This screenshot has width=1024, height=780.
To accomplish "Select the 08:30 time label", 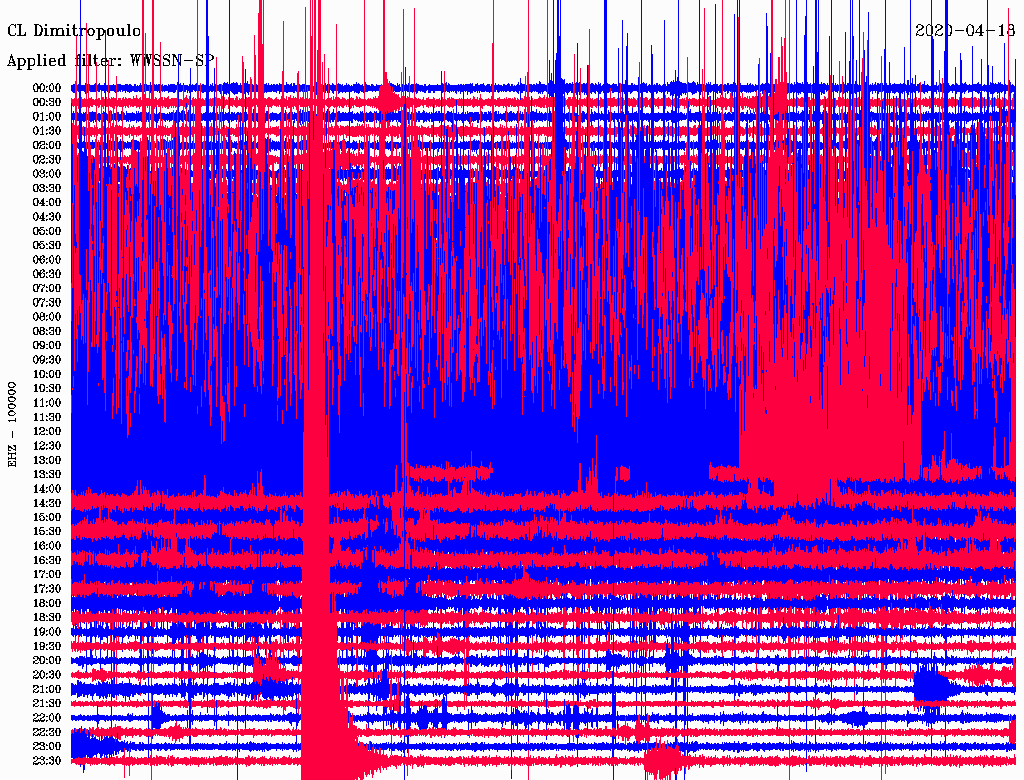I will point(48,331).
